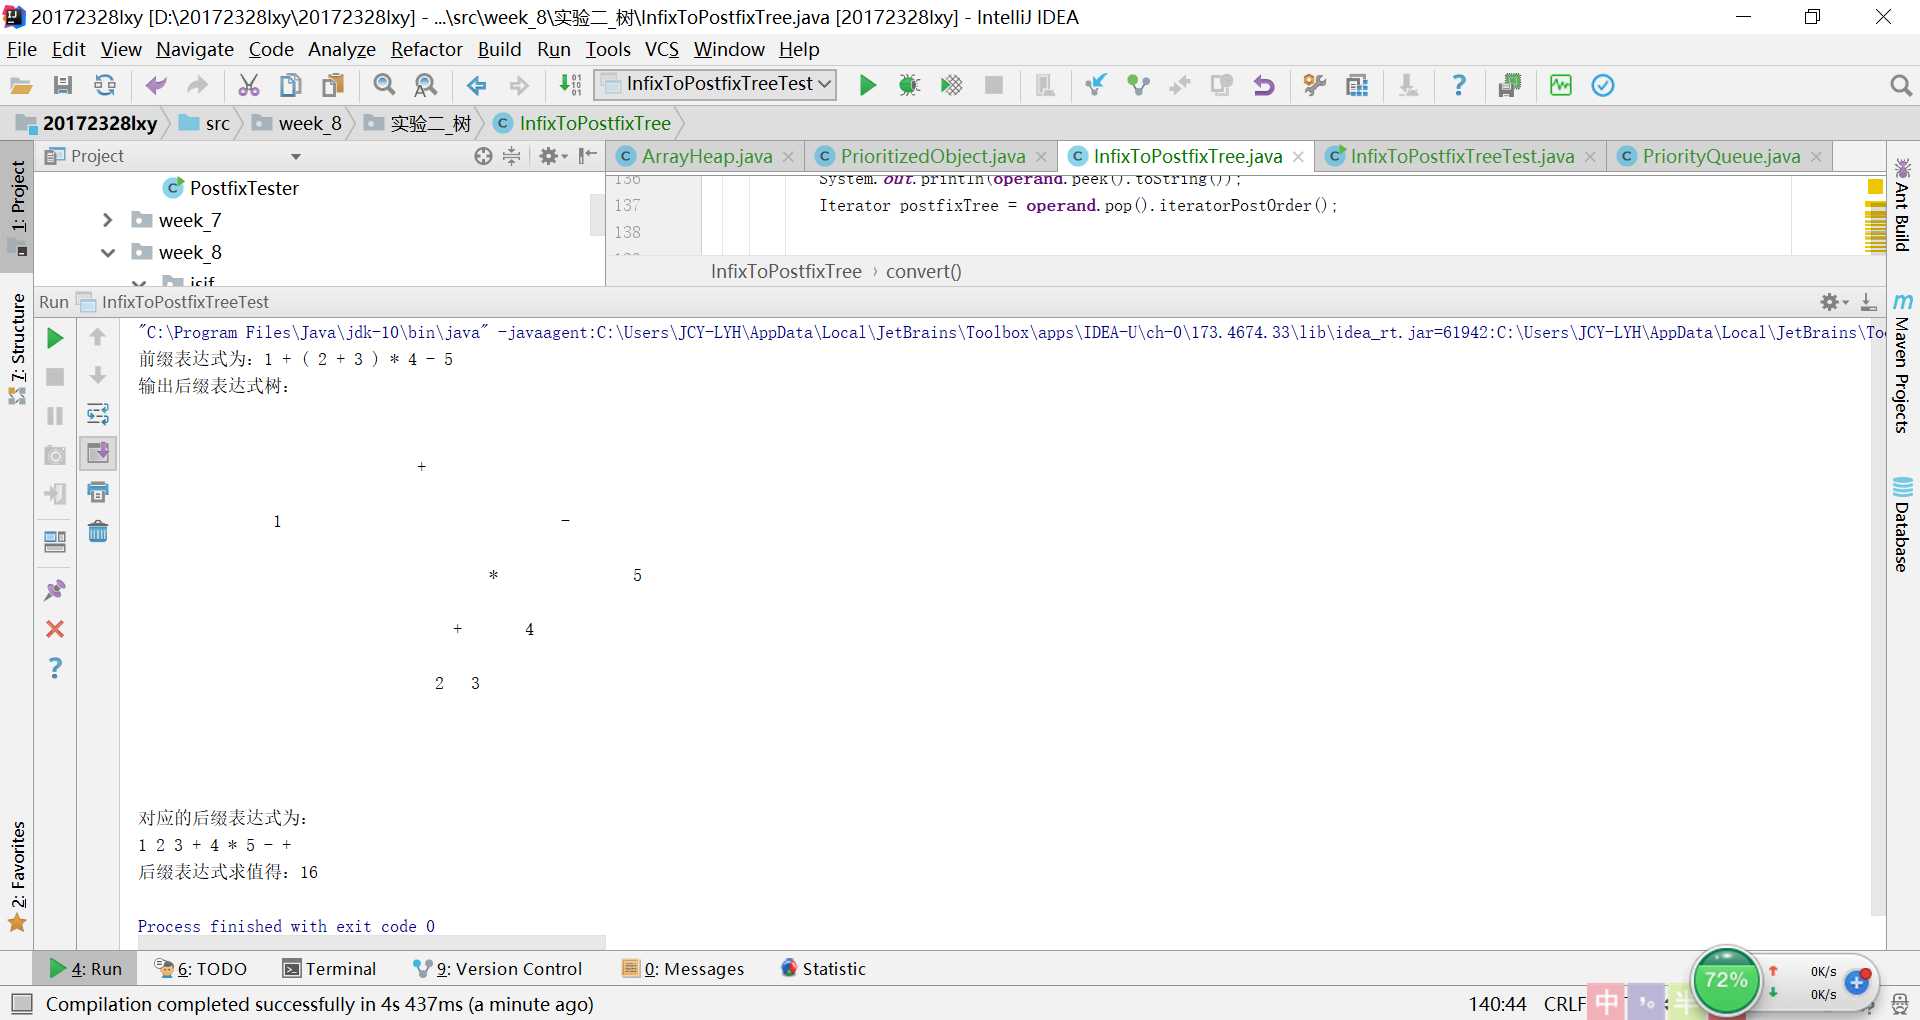Image resolution: width=1920 pixels, height=1020 pixels.
Task: Click the Paste clipboard icon
Action: [x=333, y=86]
